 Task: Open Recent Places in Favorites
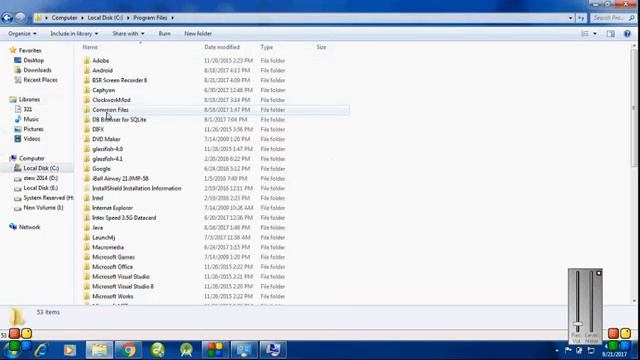pyautogui.click(x=40, y=80)
